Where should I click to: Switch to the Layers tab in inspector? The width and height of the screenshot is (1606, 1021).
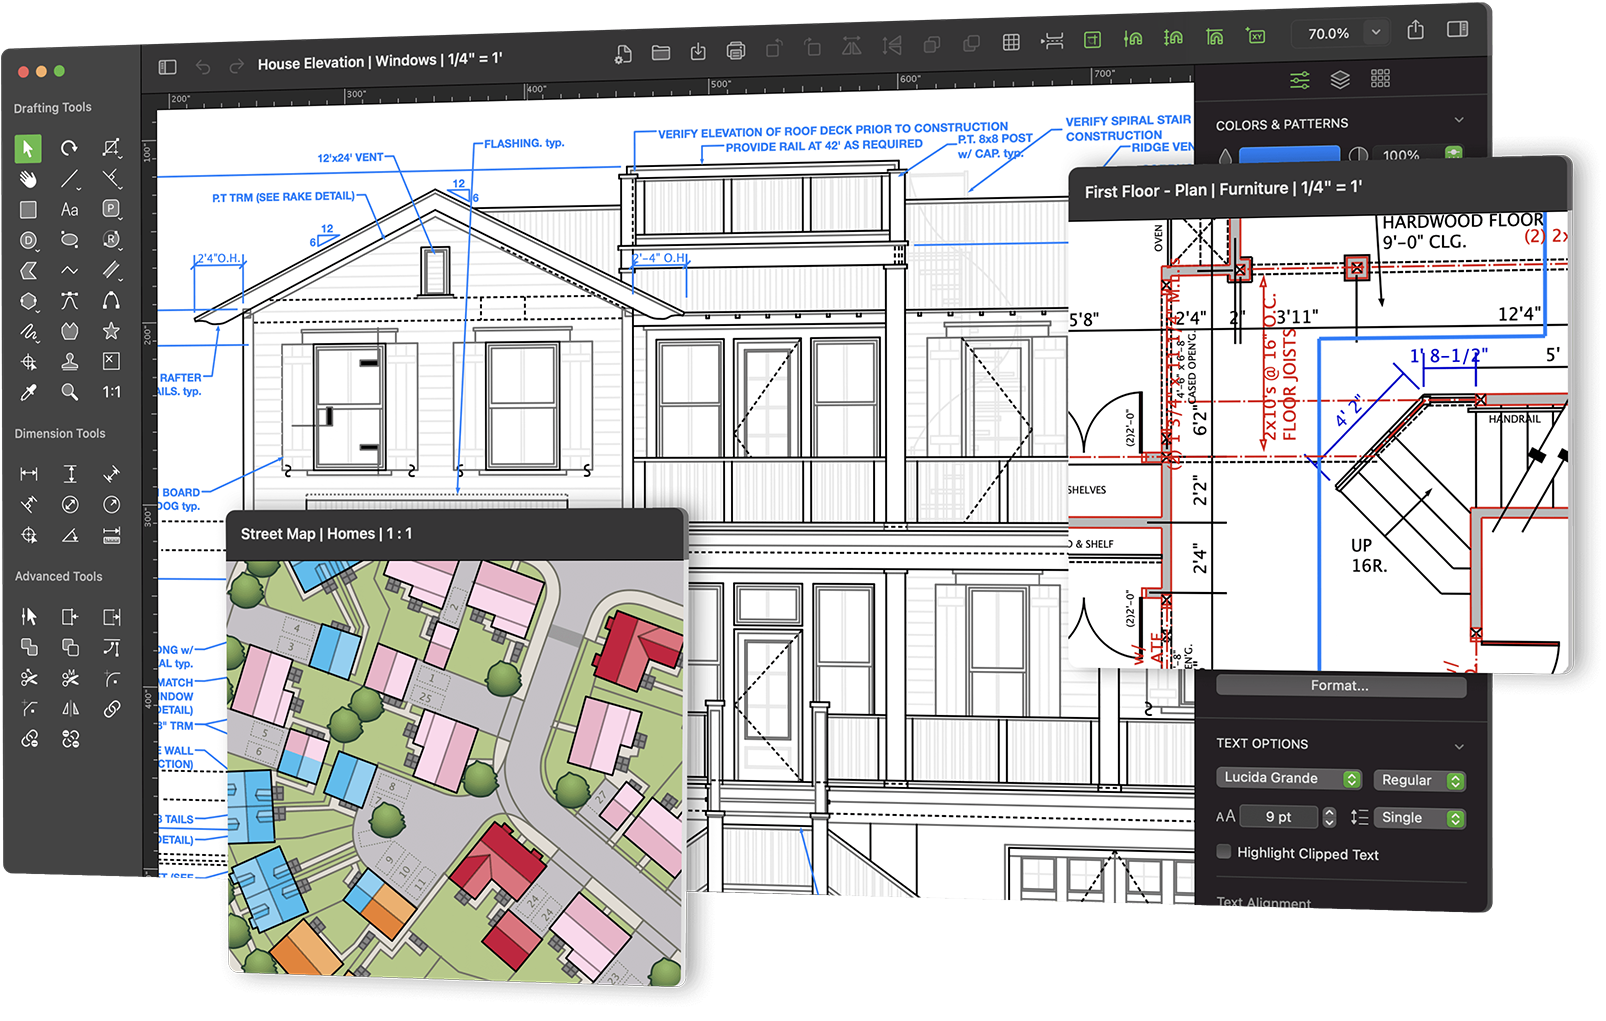click(1340, 79)
